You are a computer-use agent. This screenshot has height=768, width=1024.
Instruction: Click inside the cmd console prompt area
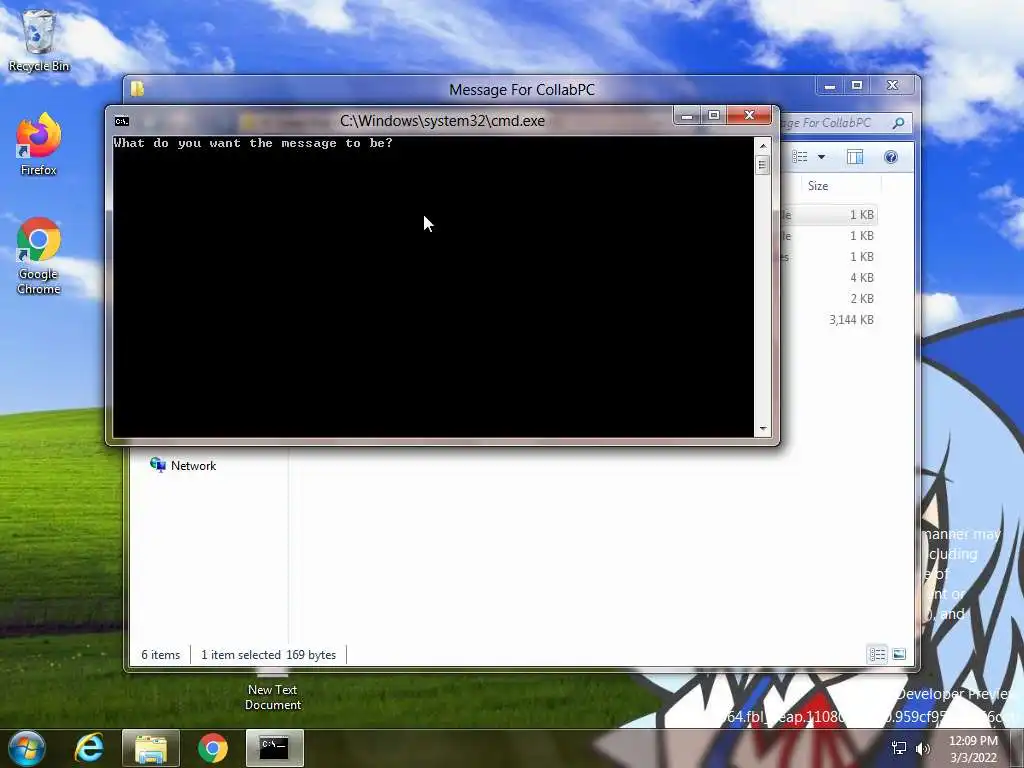(x=433, y=287)
